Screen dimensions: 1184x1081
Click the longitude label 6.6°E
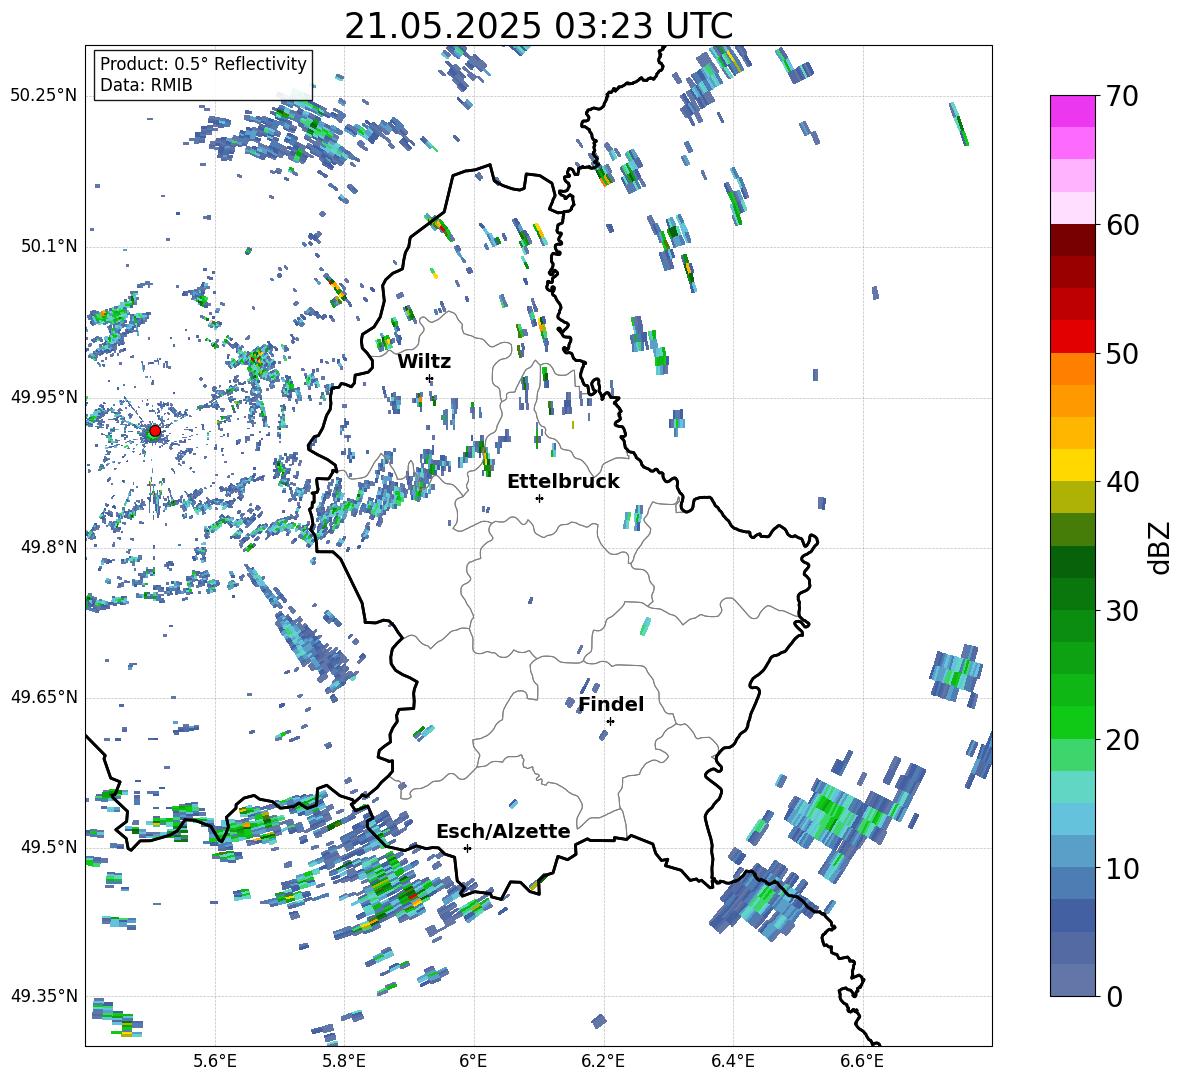click(x=862, y=1061)
